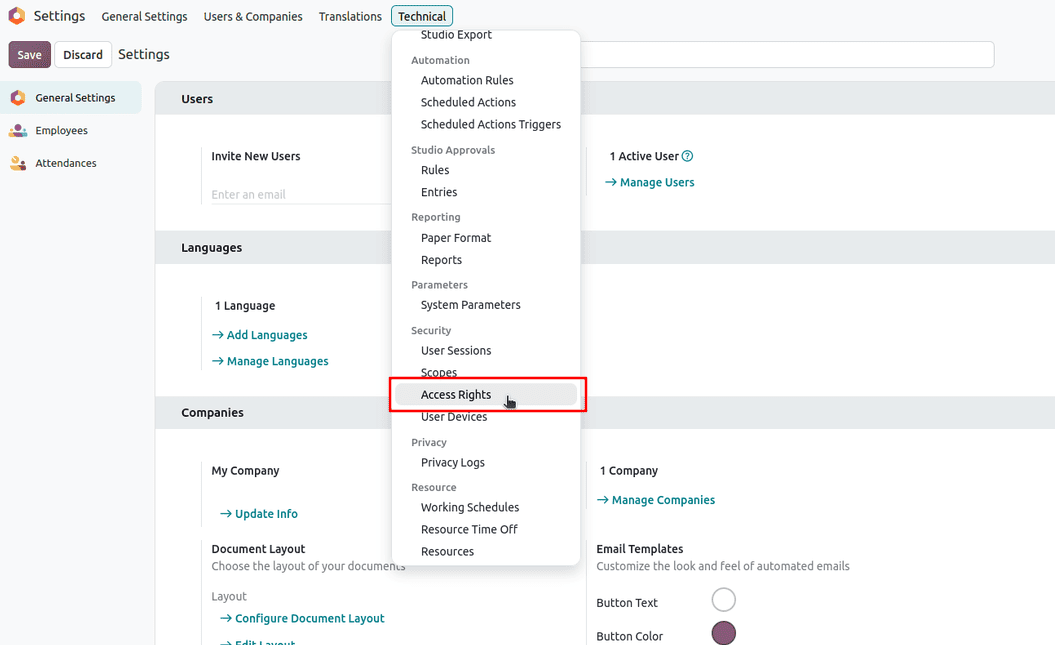Open User Sessions under Security

pos(456,350)
